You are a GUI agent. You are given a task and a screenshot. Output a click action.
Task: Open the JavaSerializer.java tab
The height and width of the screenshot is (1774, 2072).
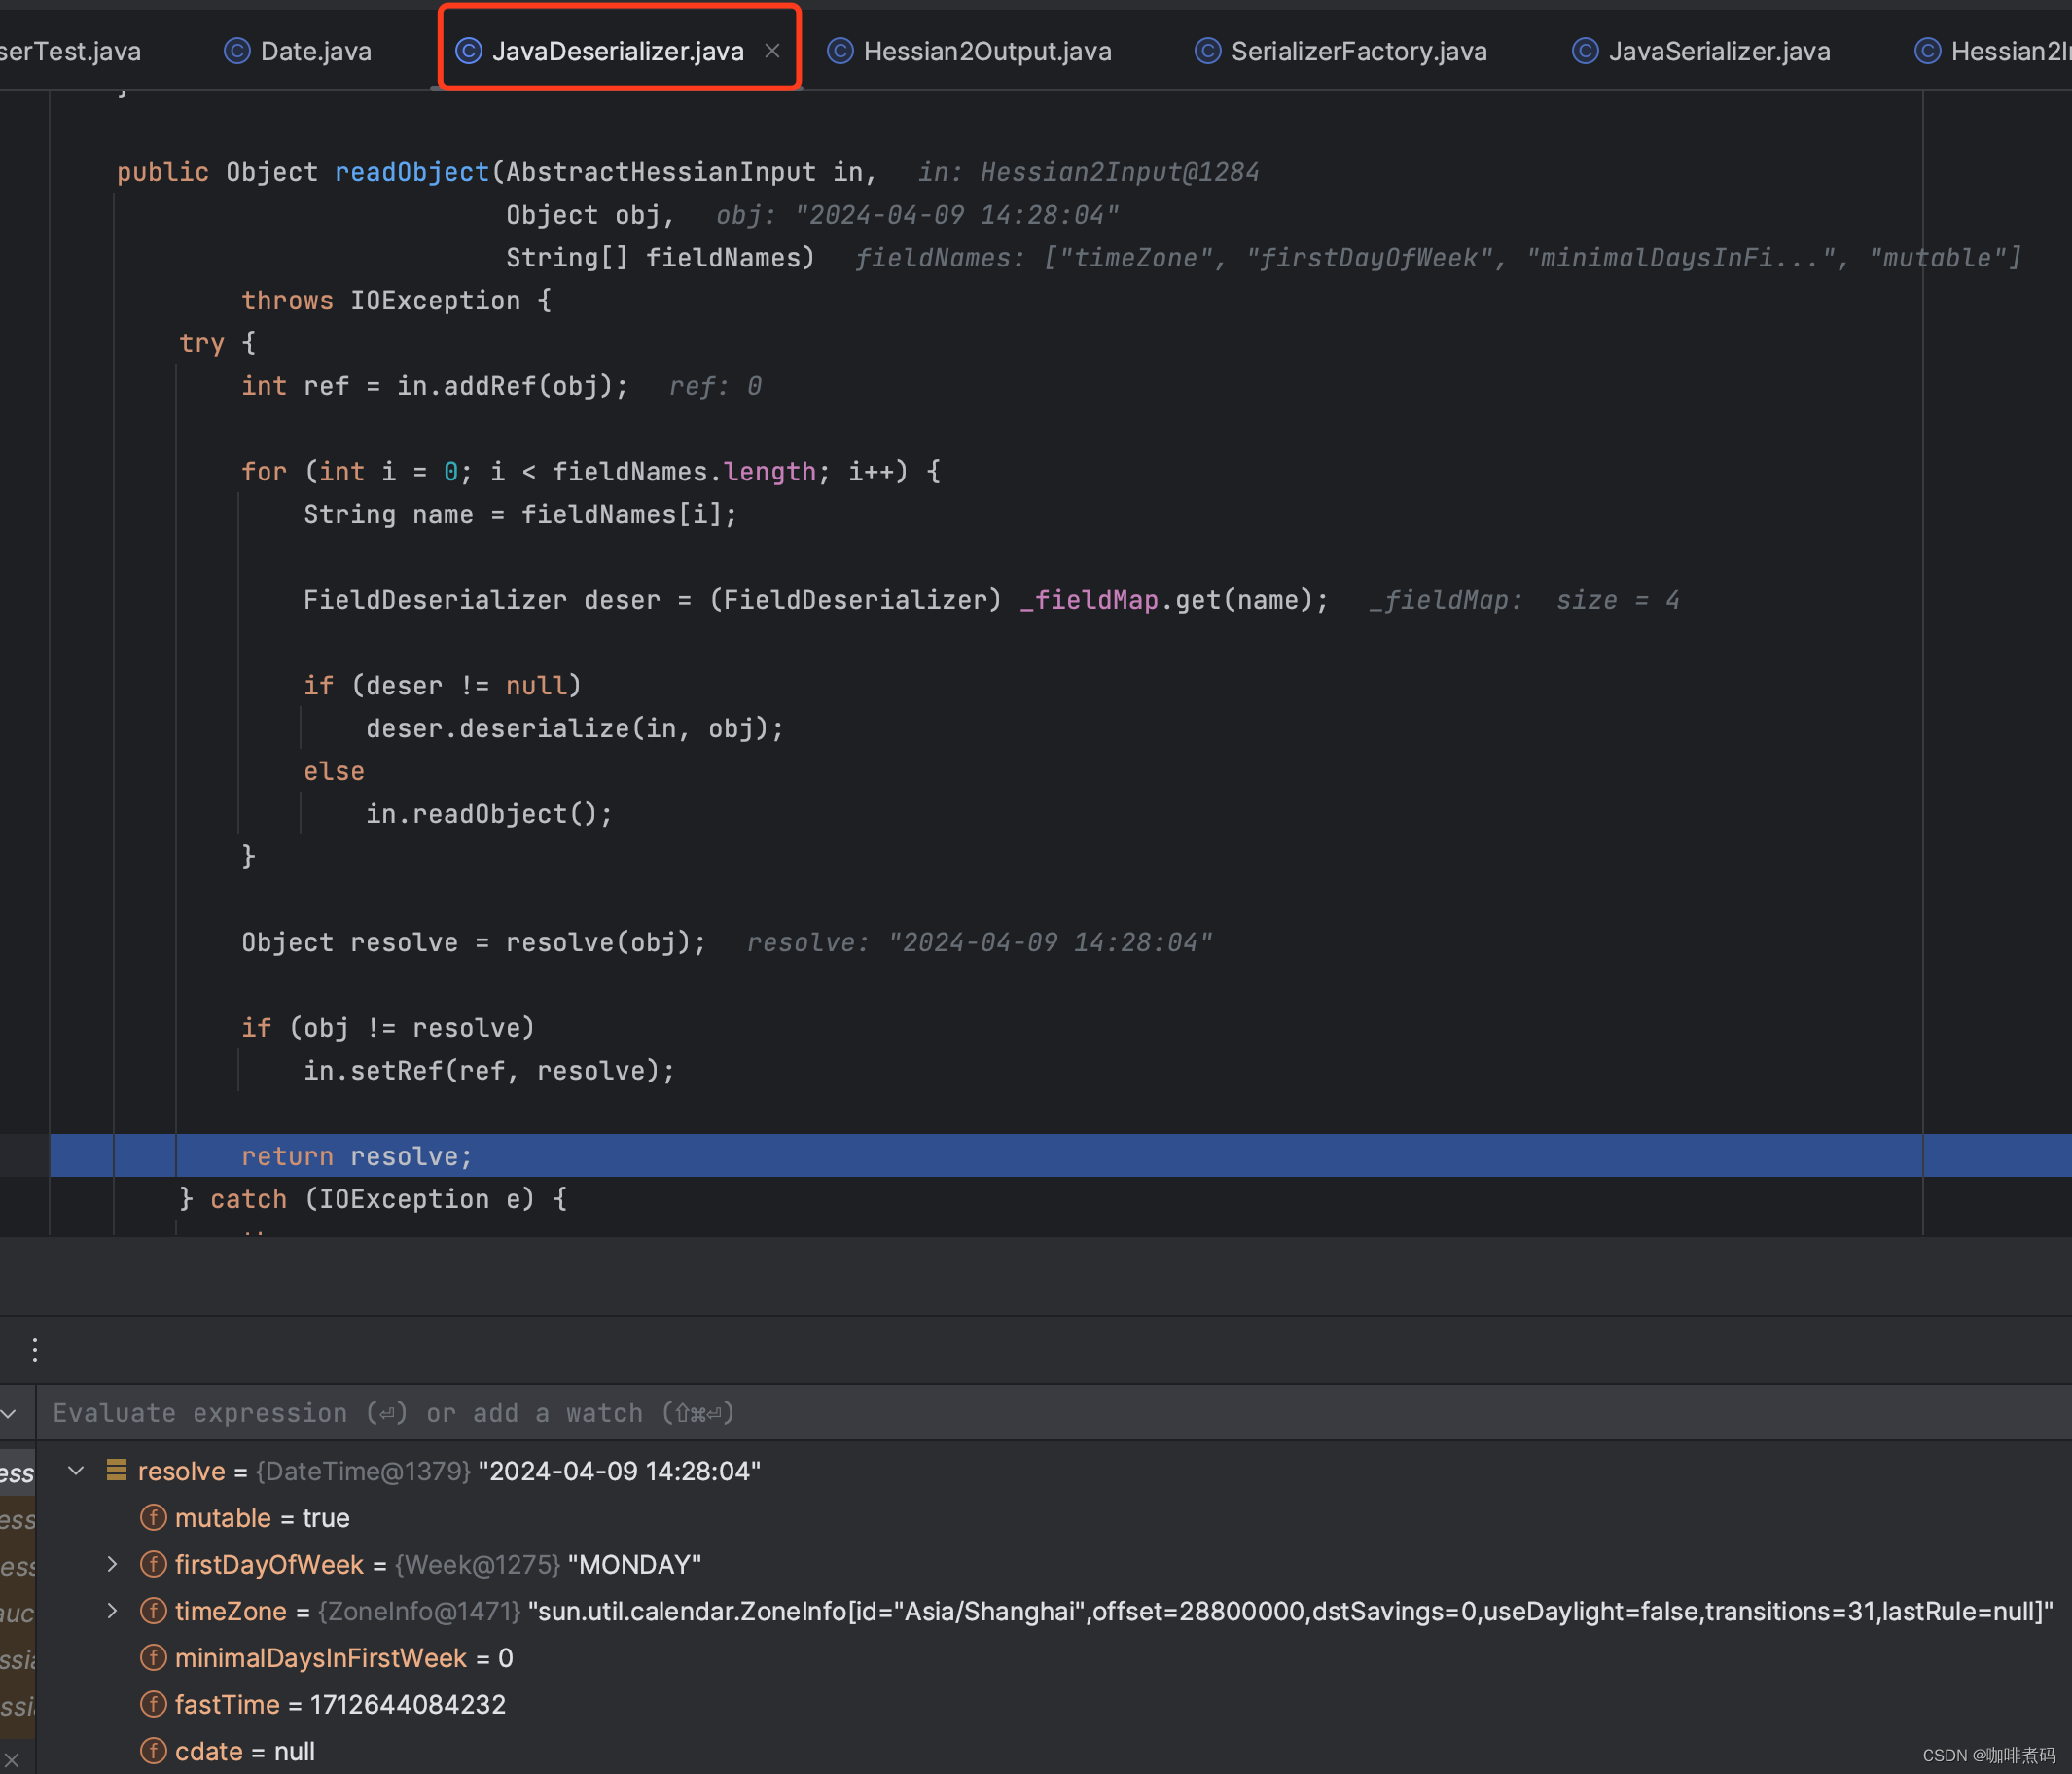tap(1718, 51)
